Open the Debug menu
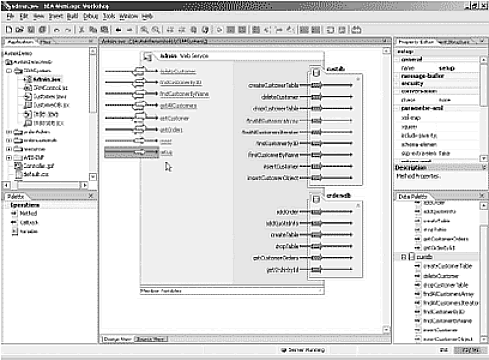 tap(90, 16)
